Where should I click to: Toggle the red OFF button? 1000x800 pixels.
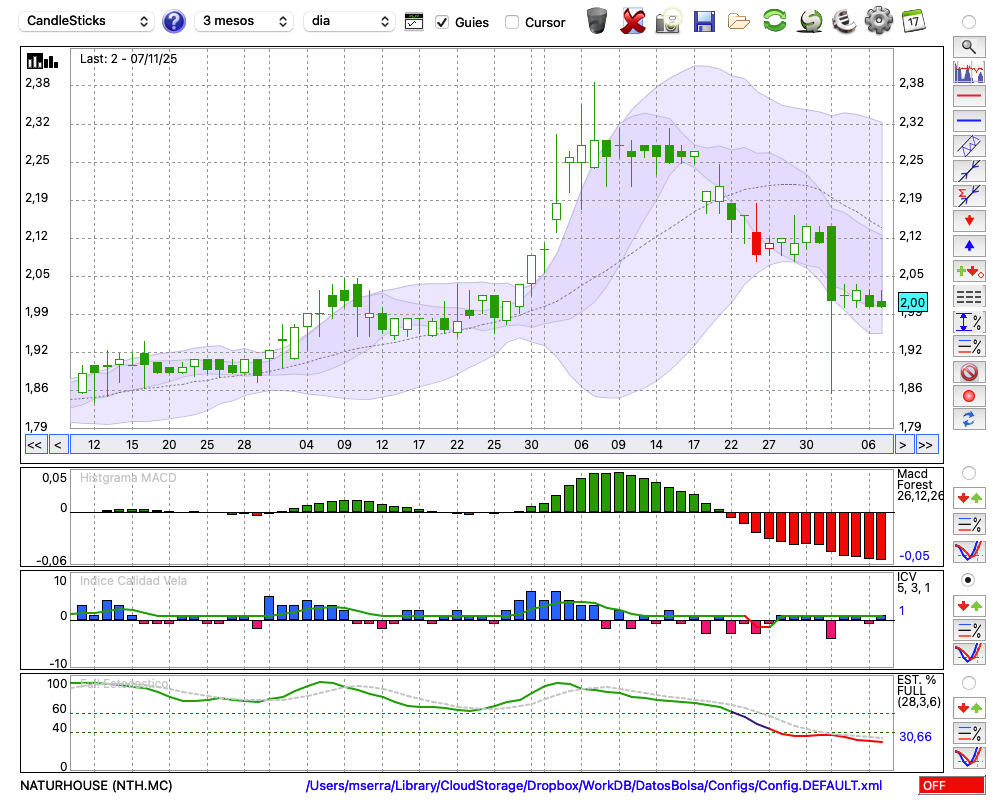pyautogui.click(x=952, y=785)
